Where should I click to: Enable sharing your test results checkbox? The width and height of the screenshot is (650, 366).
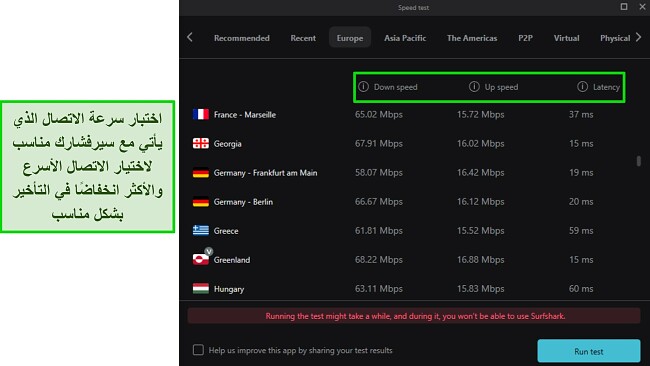click(x=198, y=350)
